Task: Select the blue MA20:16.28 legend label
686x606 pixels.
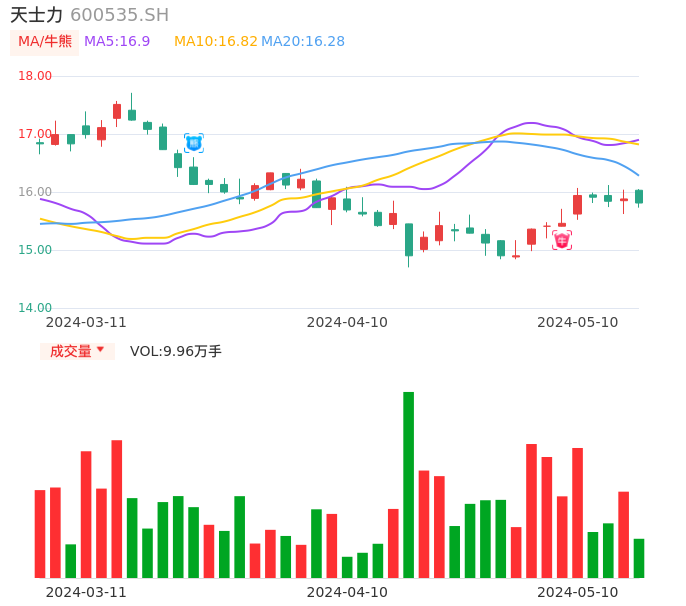Action: point(303,42)
